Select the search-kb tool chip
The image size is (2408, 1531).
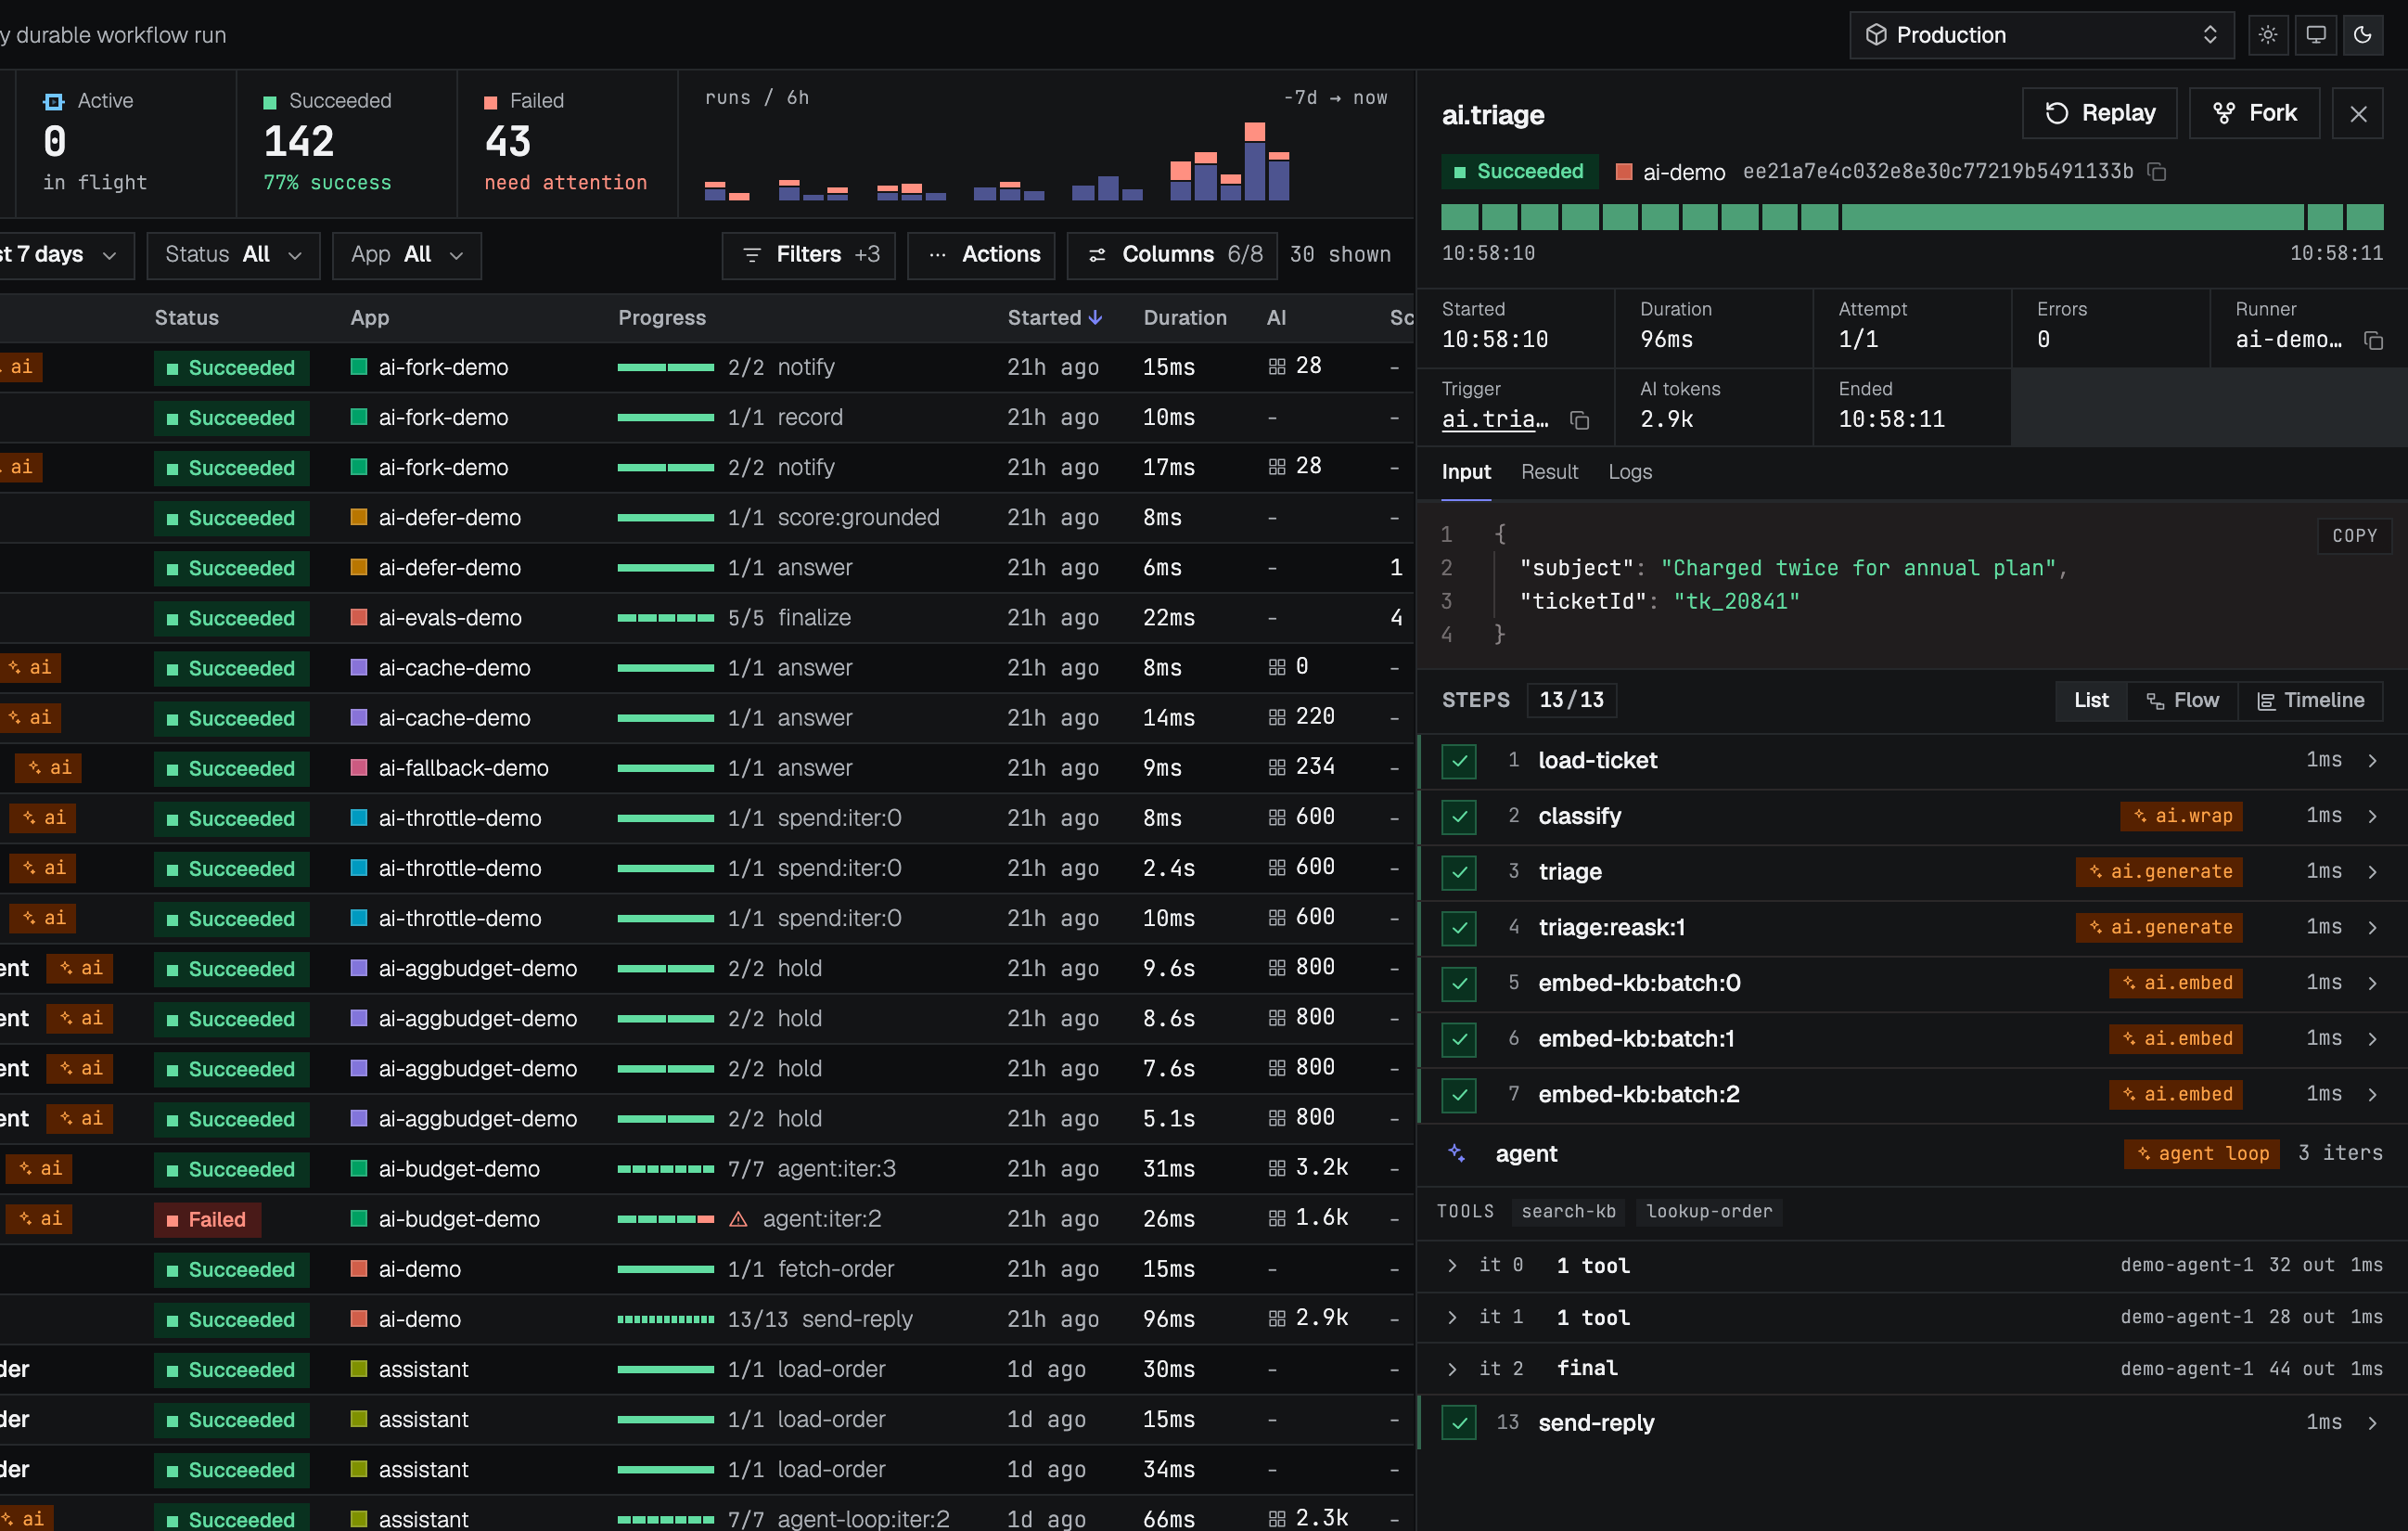(x=1568, y=1212)
